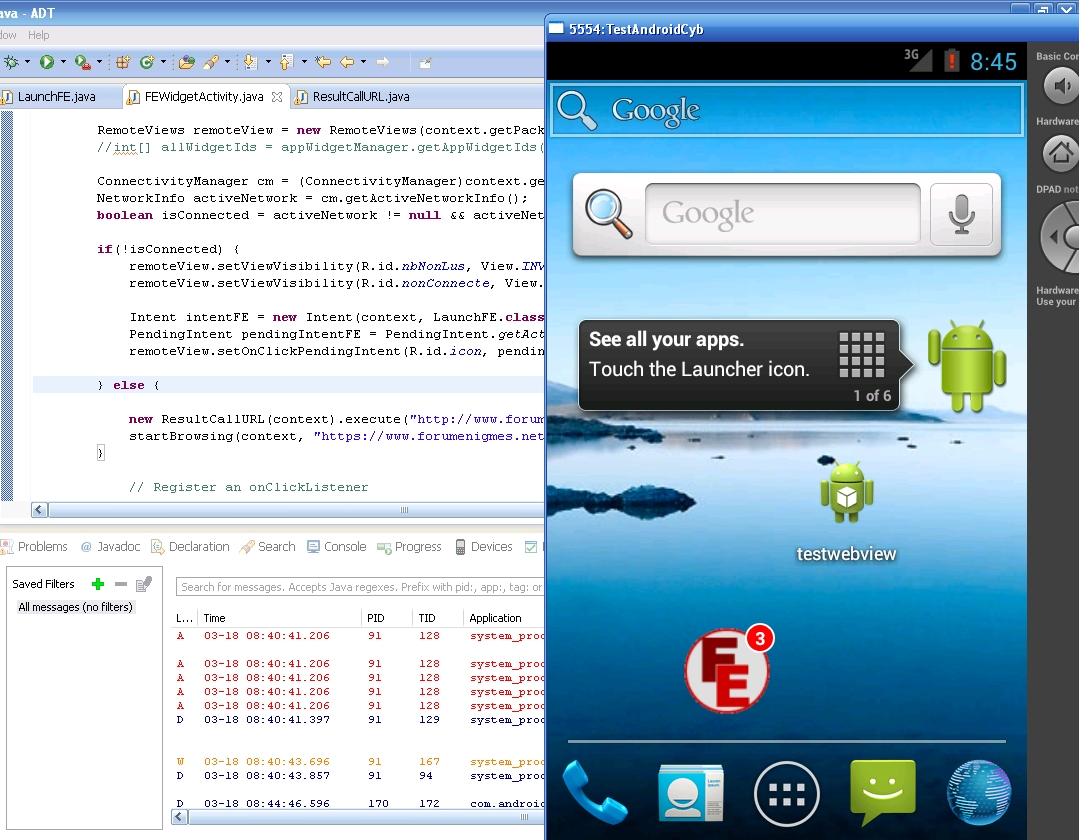
Task: Open the External Tools dropdown arrow
Action: point(100,62)
